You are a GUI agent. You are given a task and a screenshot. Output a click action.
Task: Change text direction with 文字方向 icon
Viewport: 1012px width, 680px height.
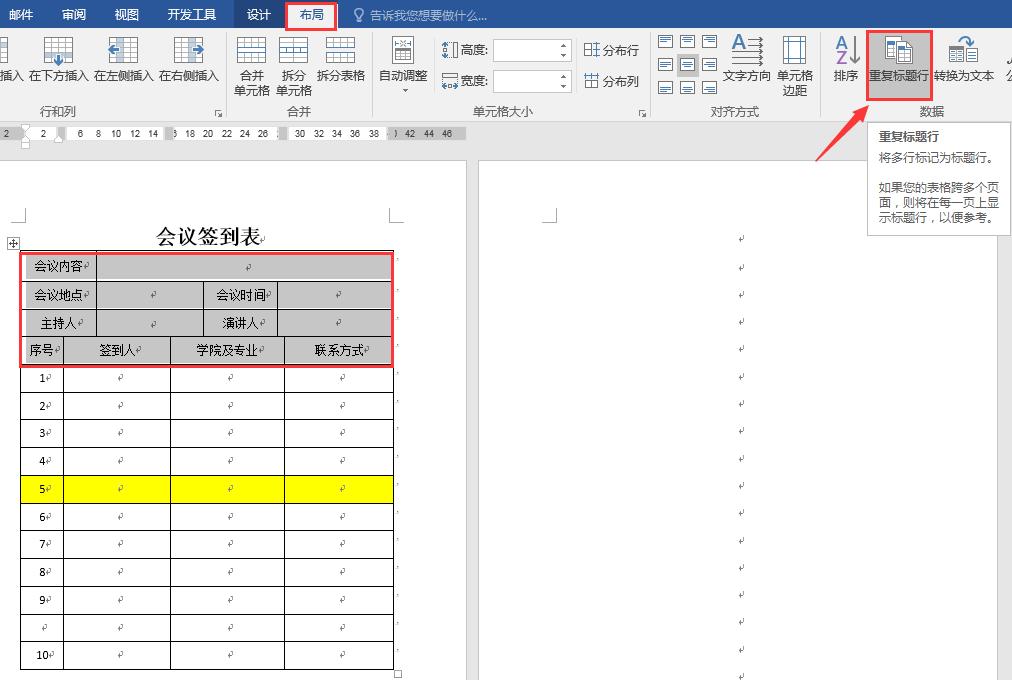pos(747,62)
